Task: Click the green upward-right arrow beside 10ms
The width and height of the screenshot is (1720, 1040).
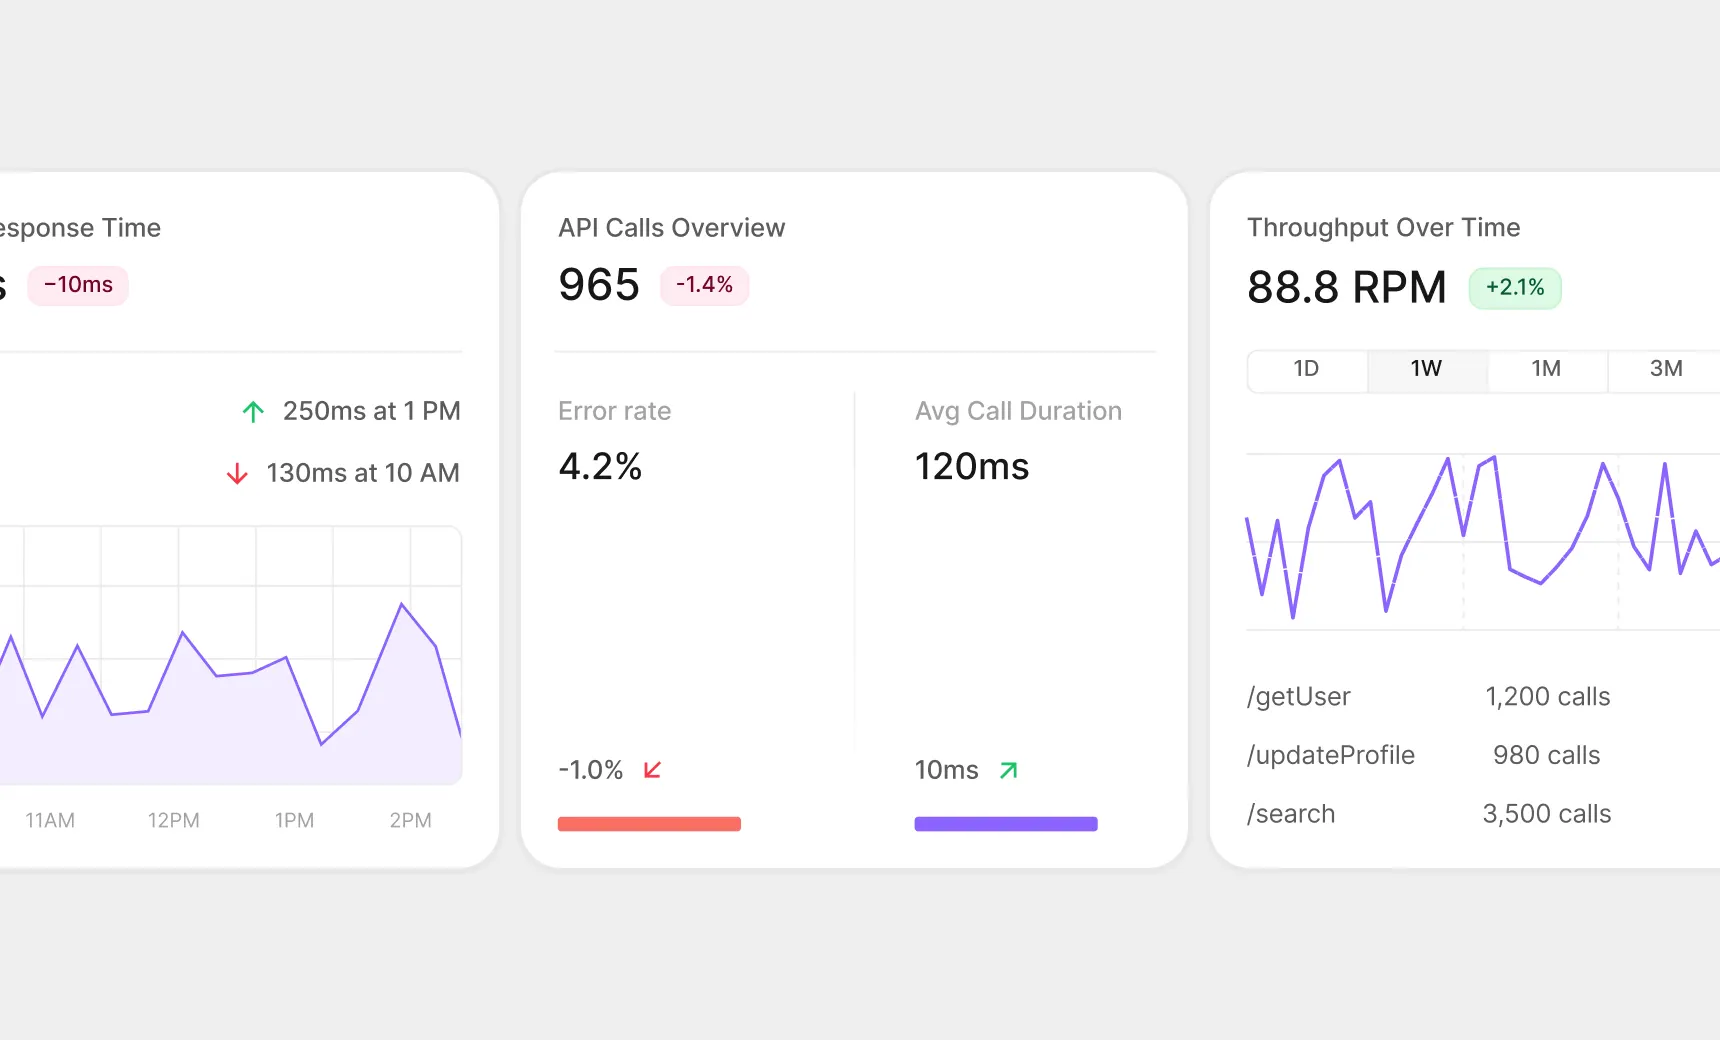Action: coord(1010,769)
